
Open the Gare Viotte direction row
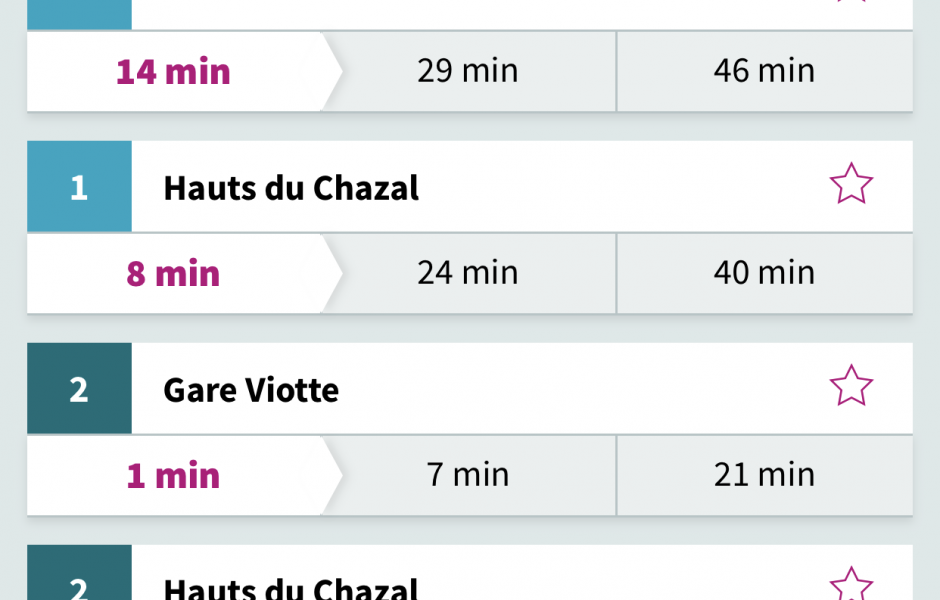470,388
